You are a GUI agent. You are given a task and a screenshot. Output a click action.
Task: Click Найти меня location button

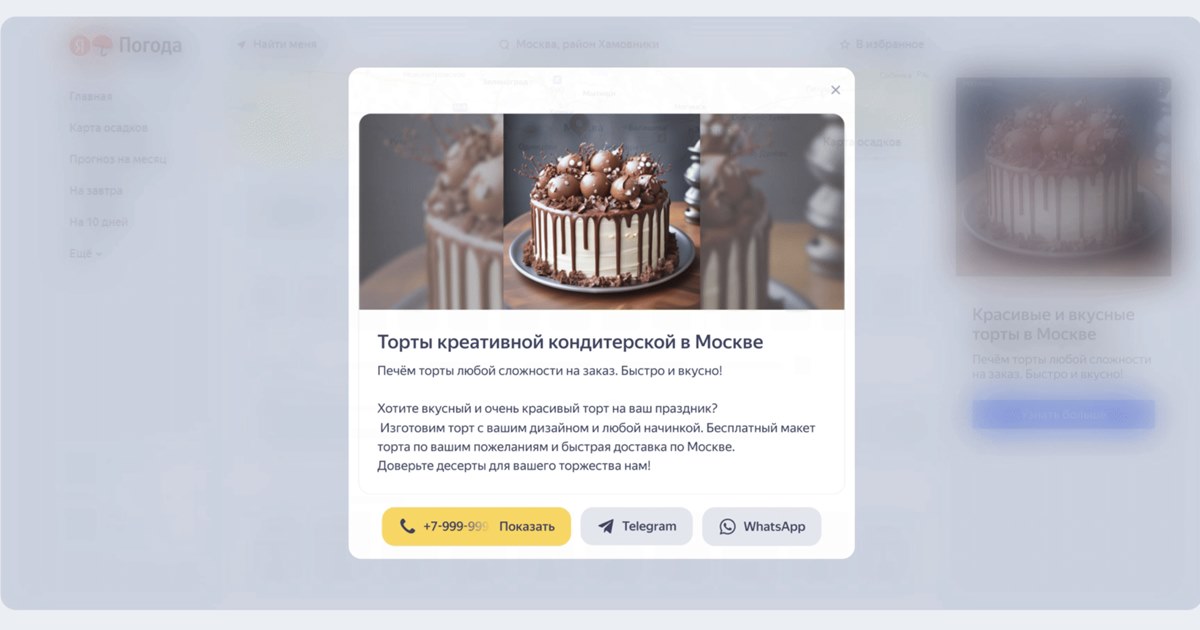pos(277,44)
